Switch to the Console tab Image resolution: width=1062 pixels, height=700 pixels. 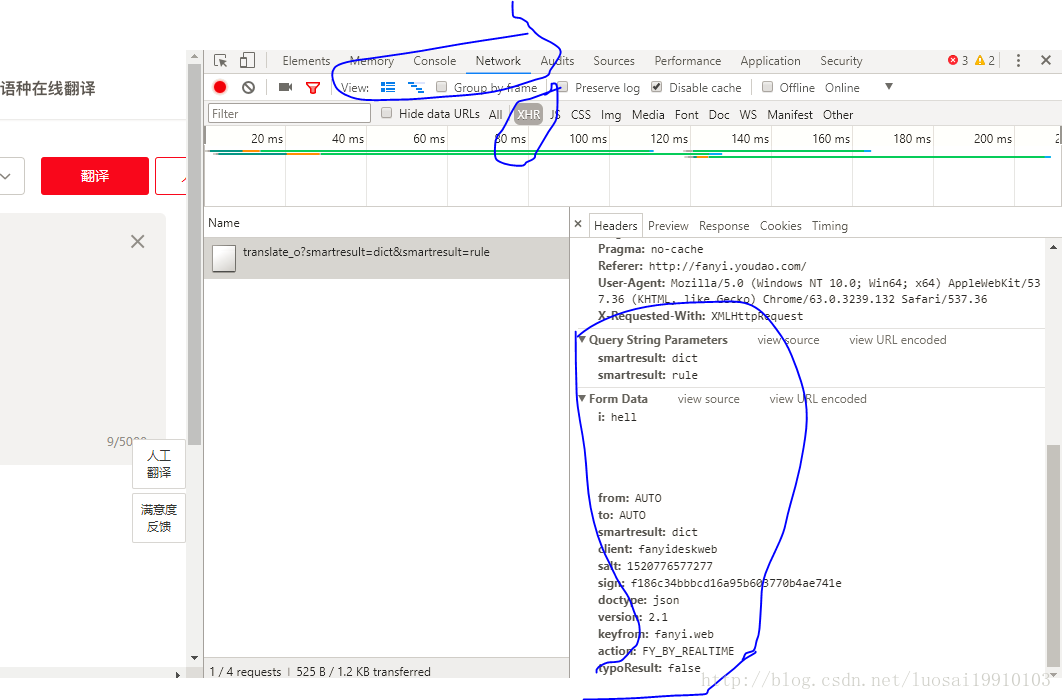pos(434,61)
